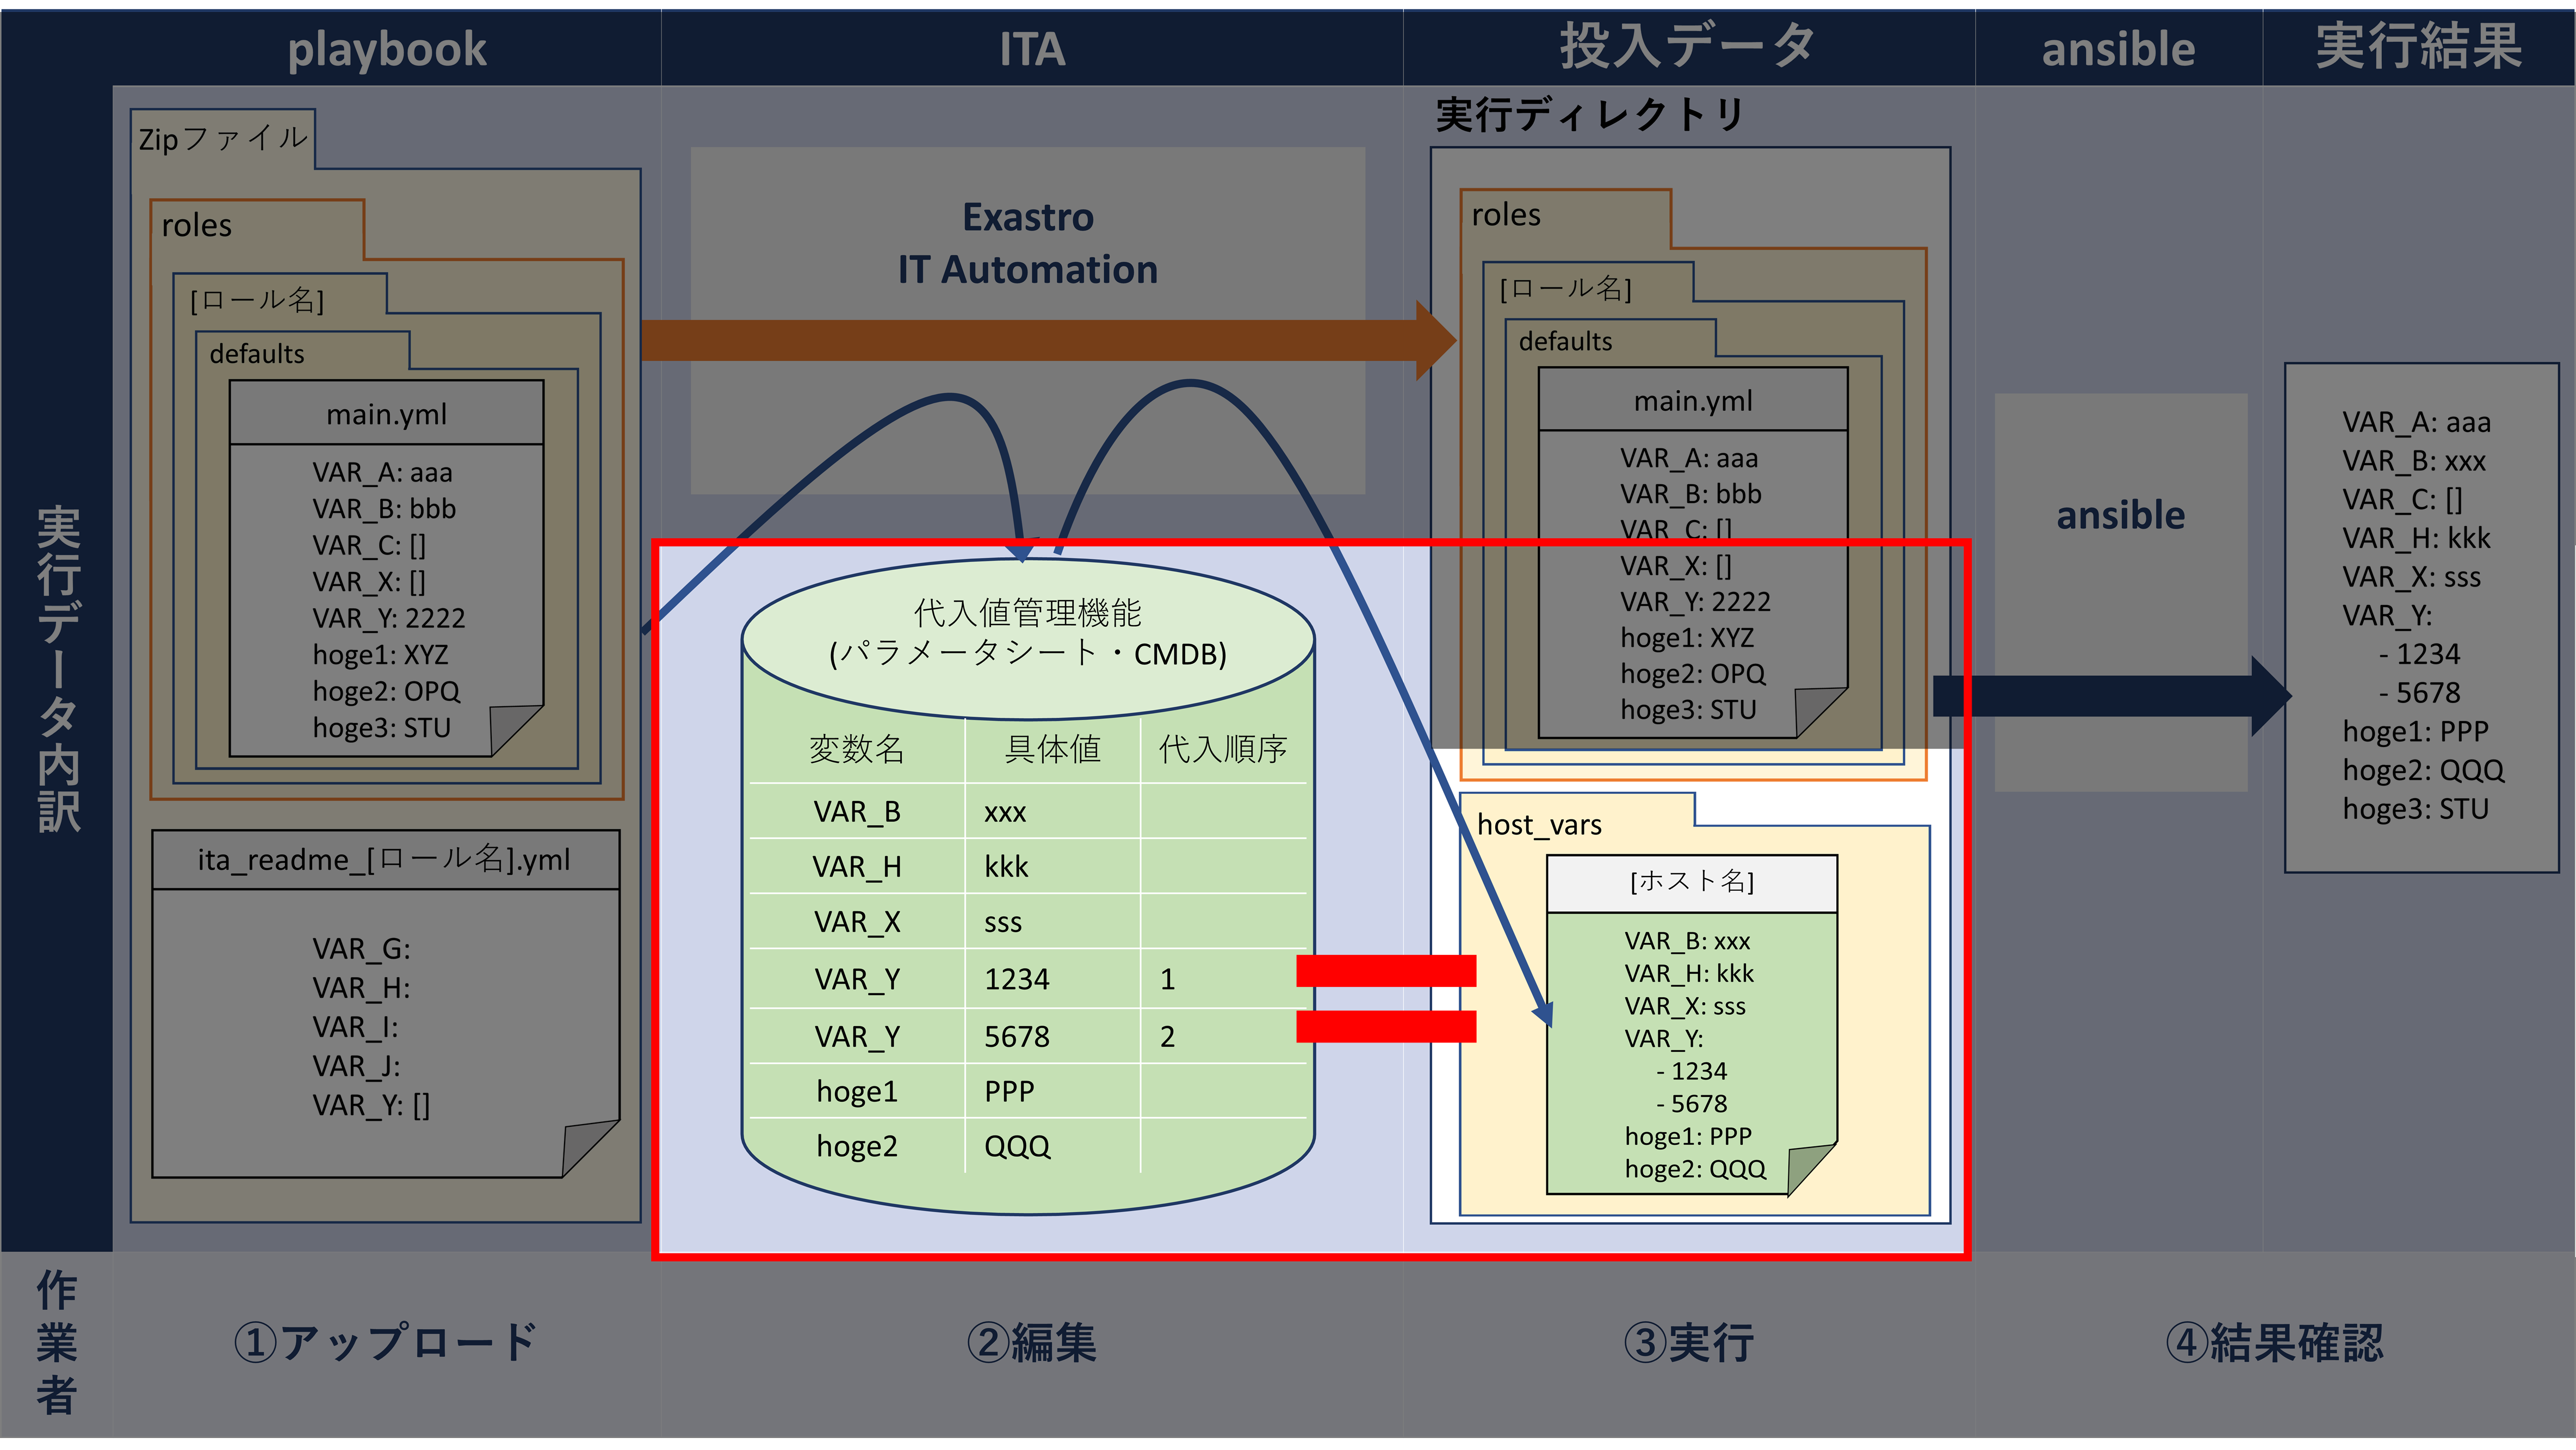This screenshot has height=1450, width=2576.
Task: Click the ④結果確認 step label
Action: 2274,1342
